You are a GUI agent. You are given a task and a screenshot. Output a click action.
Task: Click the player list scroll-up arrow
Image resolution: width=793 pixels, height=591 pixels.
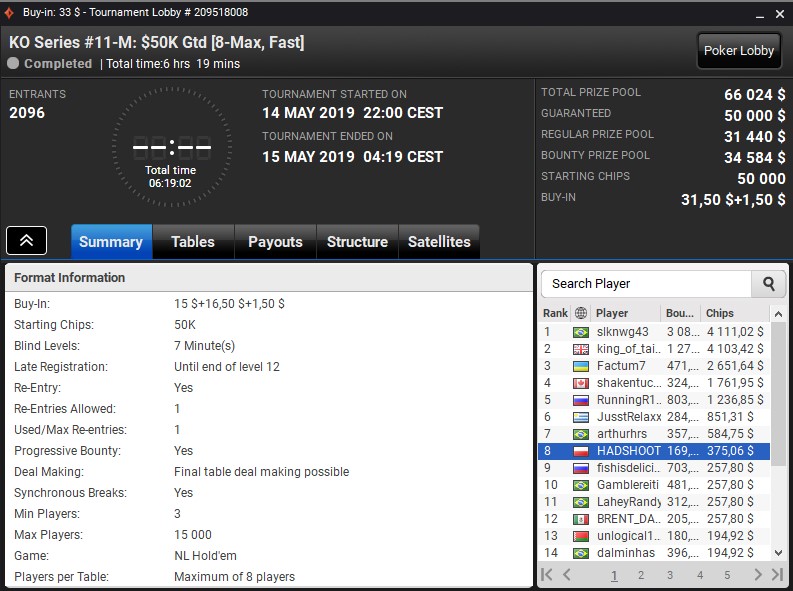[x=778, y=314]
